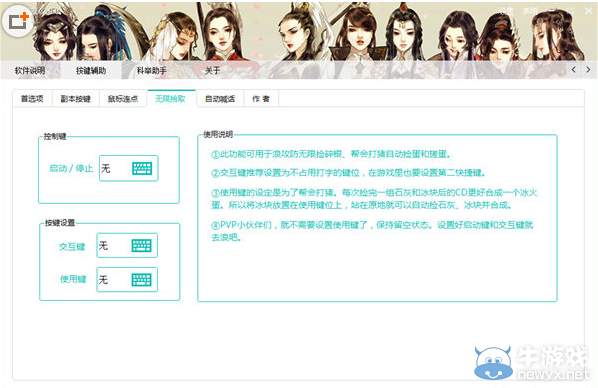Click left arrow to scroll top menu
Image resolution: width=598 pixels, height=388 pixels.
coord(574,69)
